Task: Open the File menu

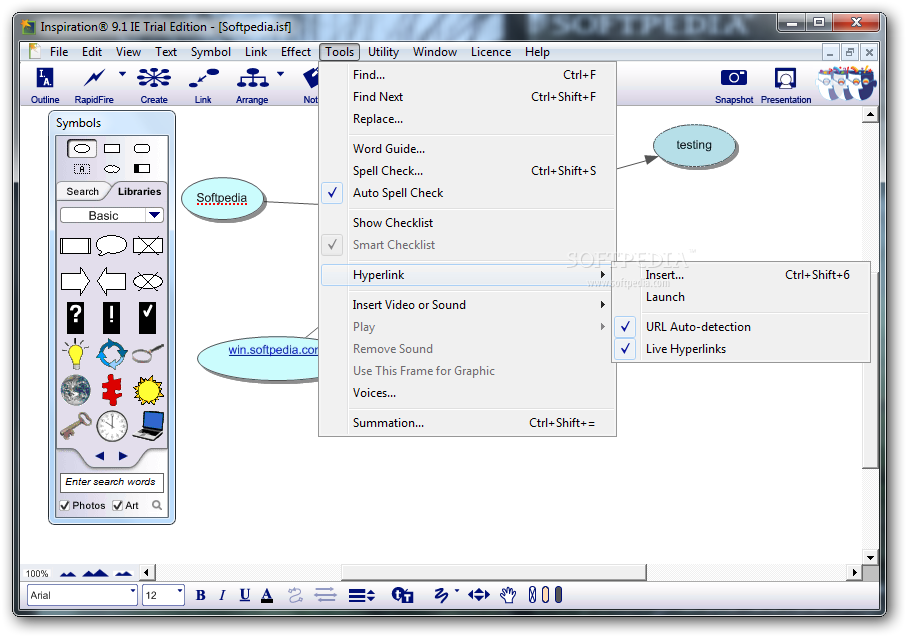Action: tap(59, 52)
